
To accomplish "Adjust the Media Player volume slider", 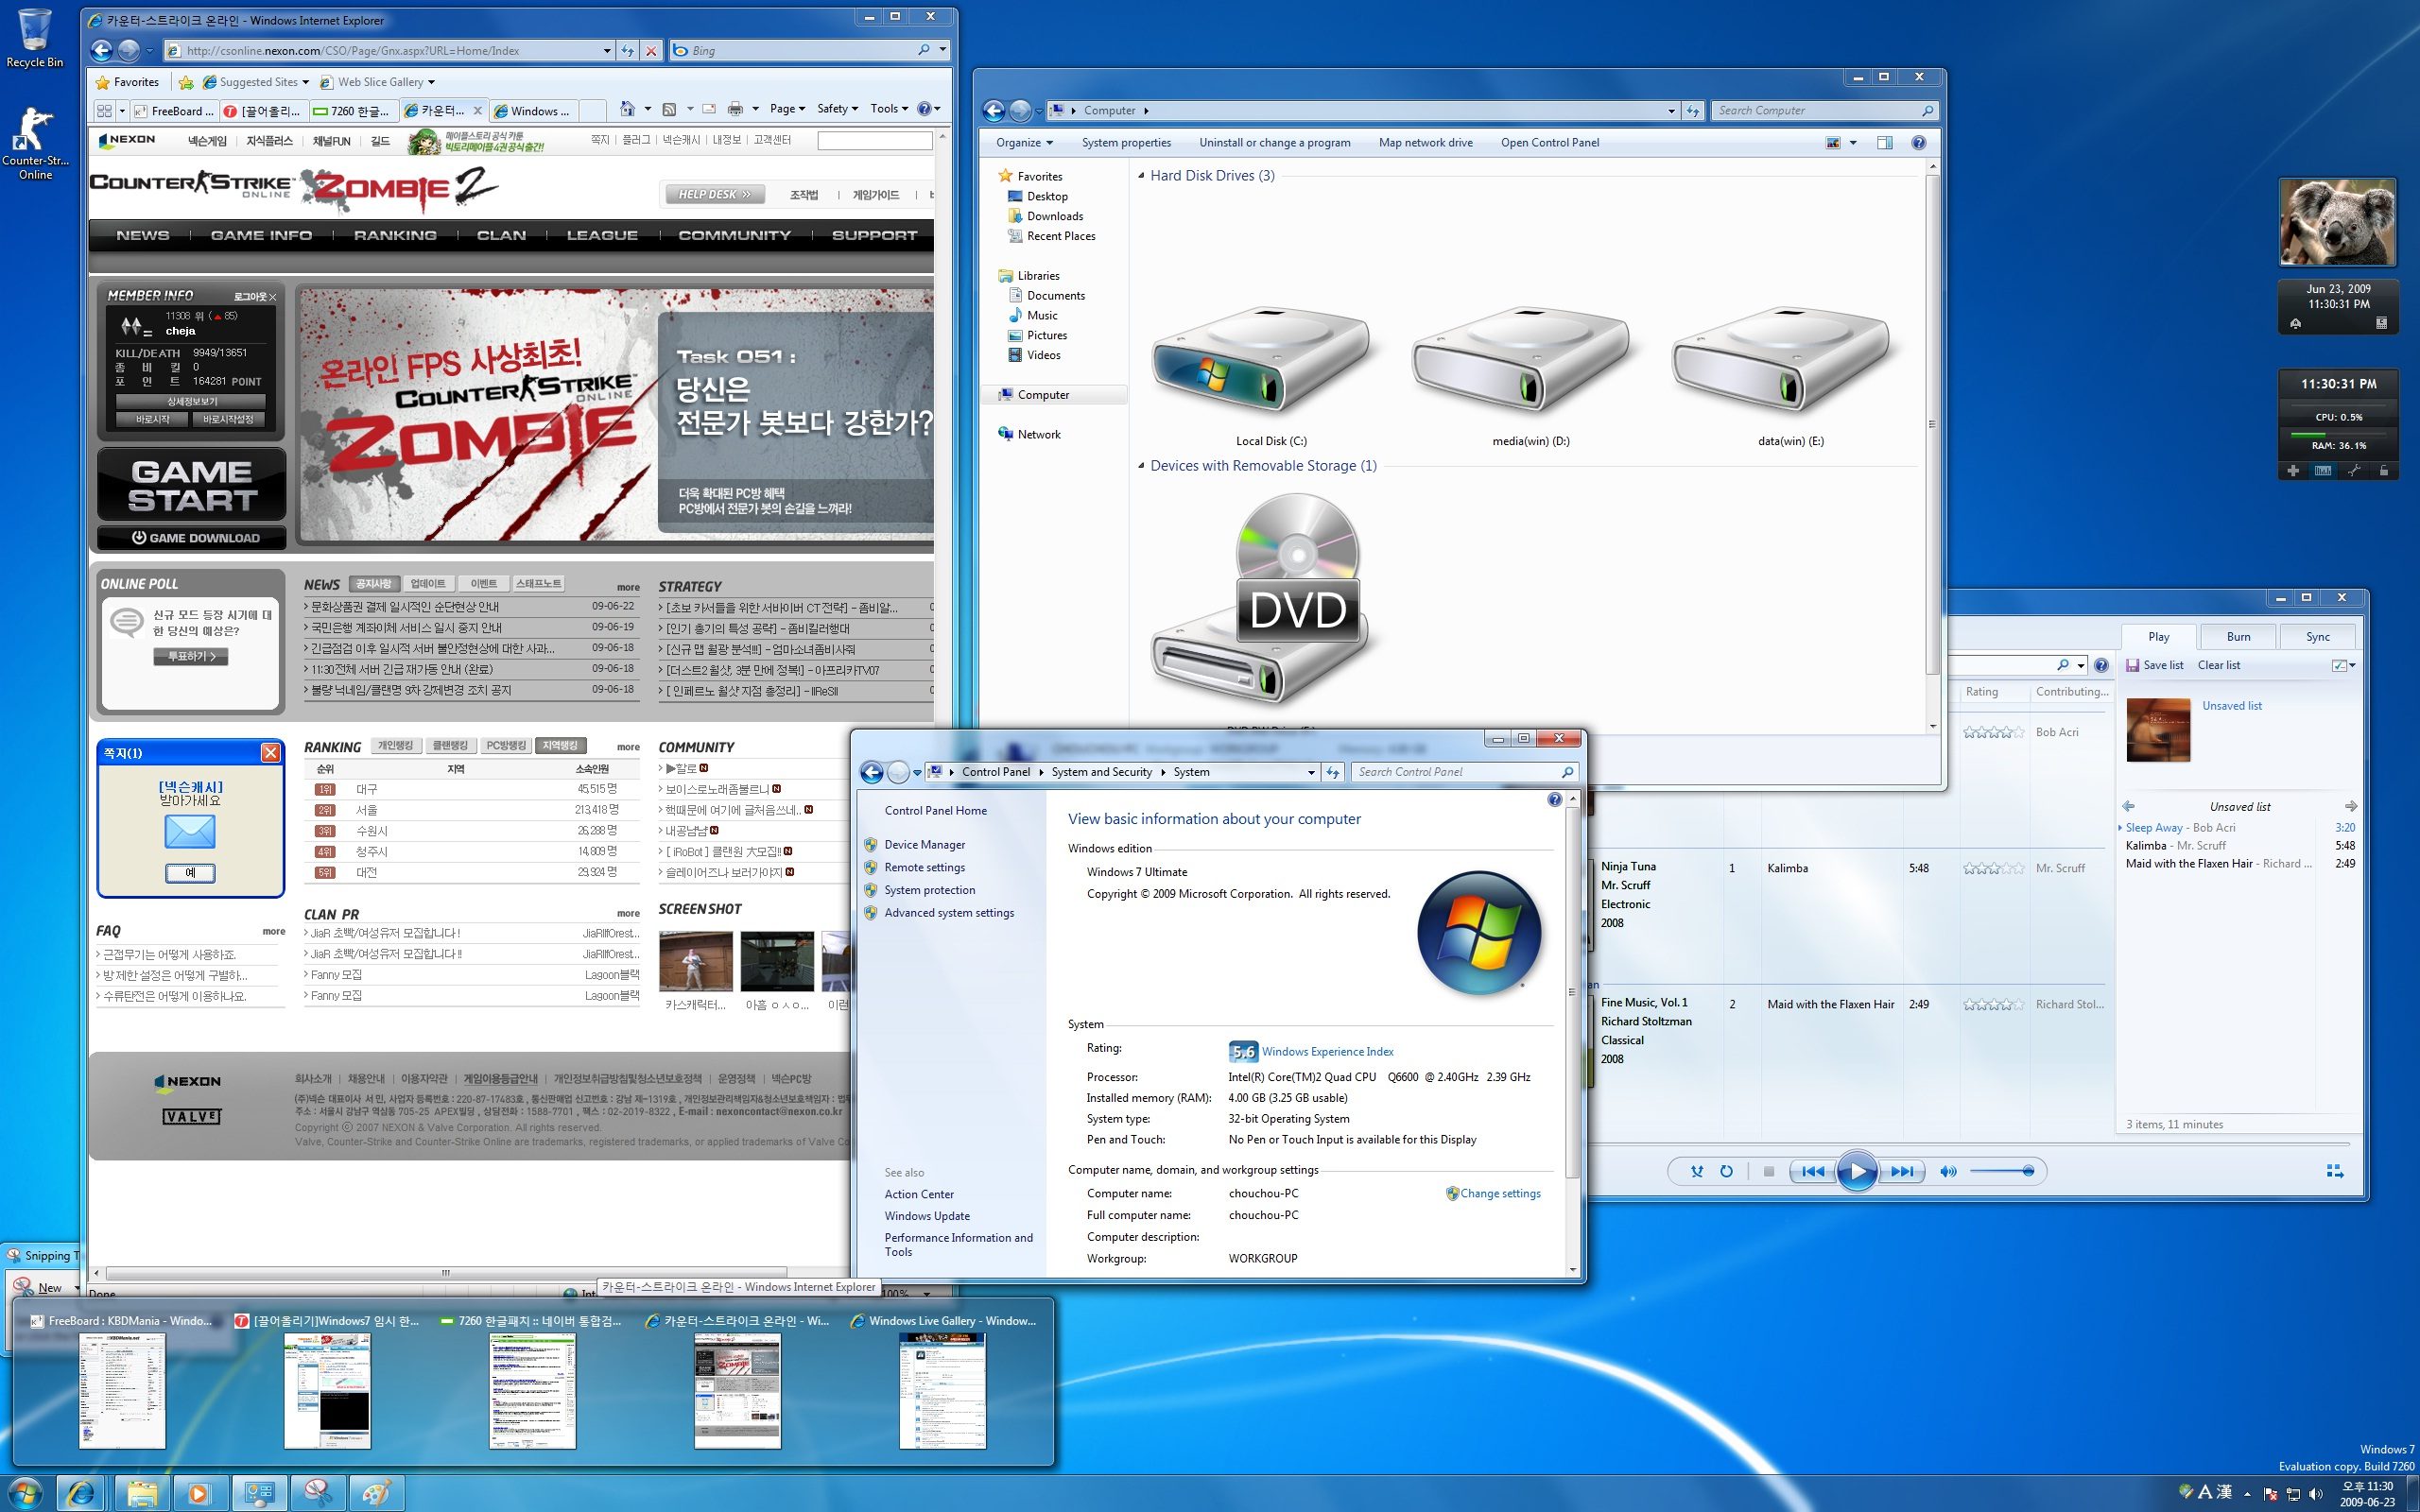I will pyautogui.click(x=2001, y=1171).
